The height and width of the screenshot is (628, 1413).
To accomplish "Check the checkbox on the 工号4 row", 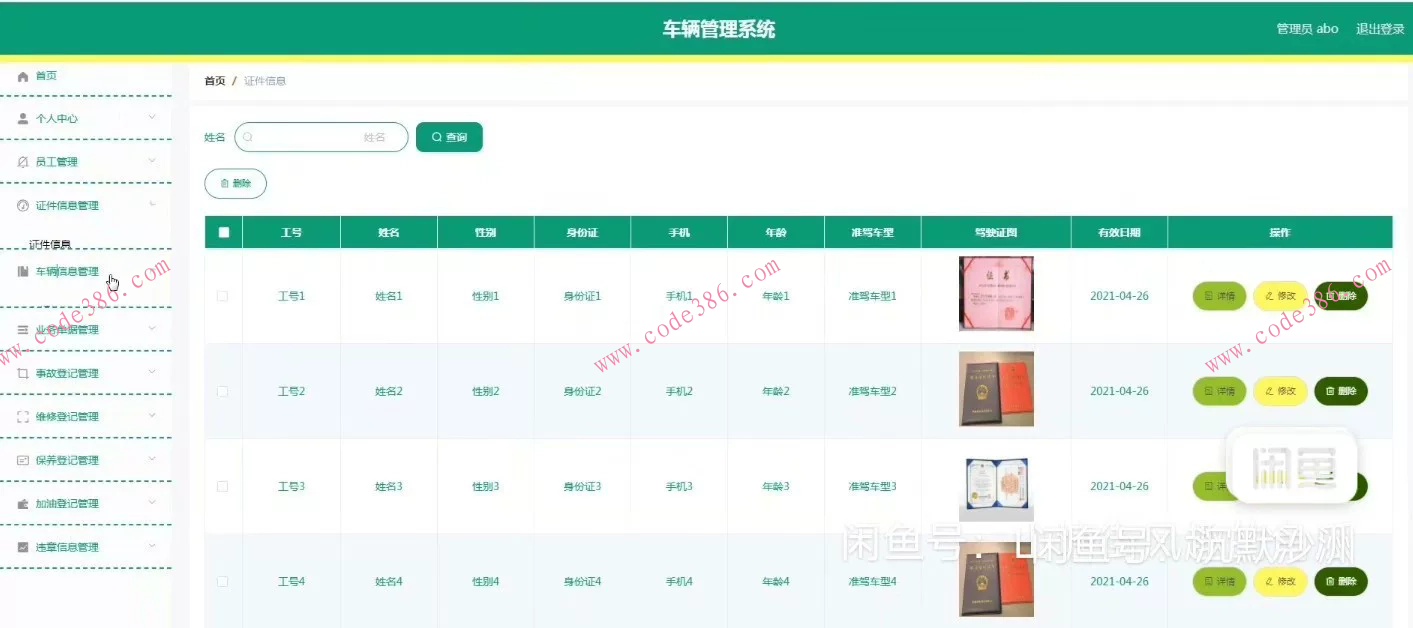I will pyautogui.click(x=223, y=581).
